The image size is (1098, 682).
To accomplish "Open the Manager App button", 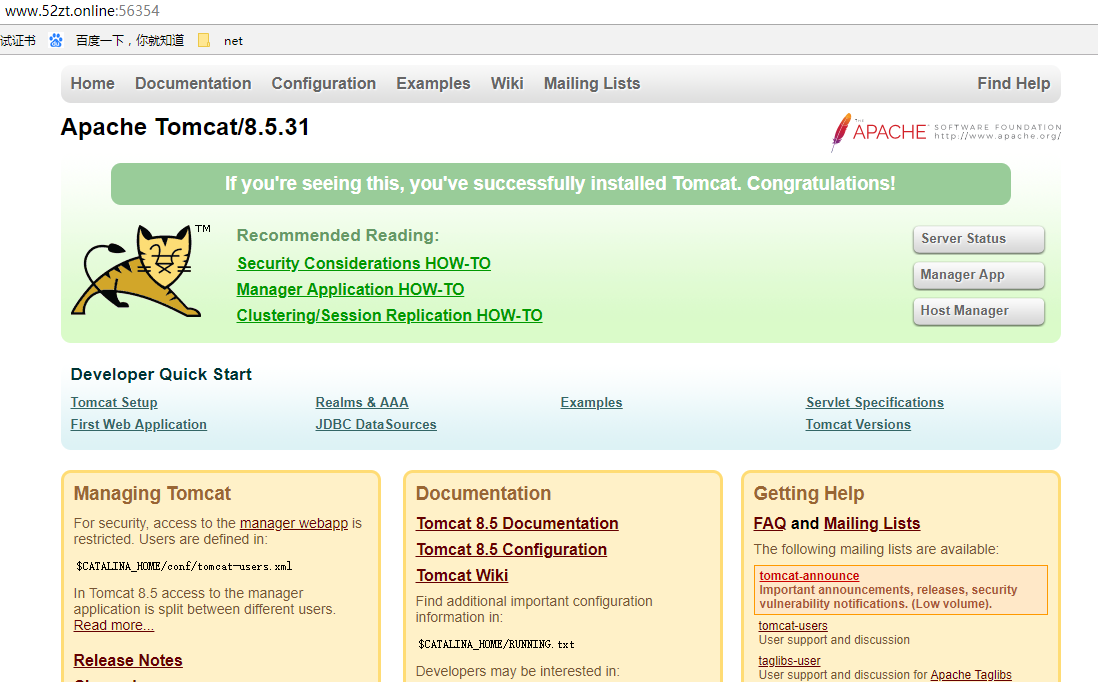I will point(978,274).
